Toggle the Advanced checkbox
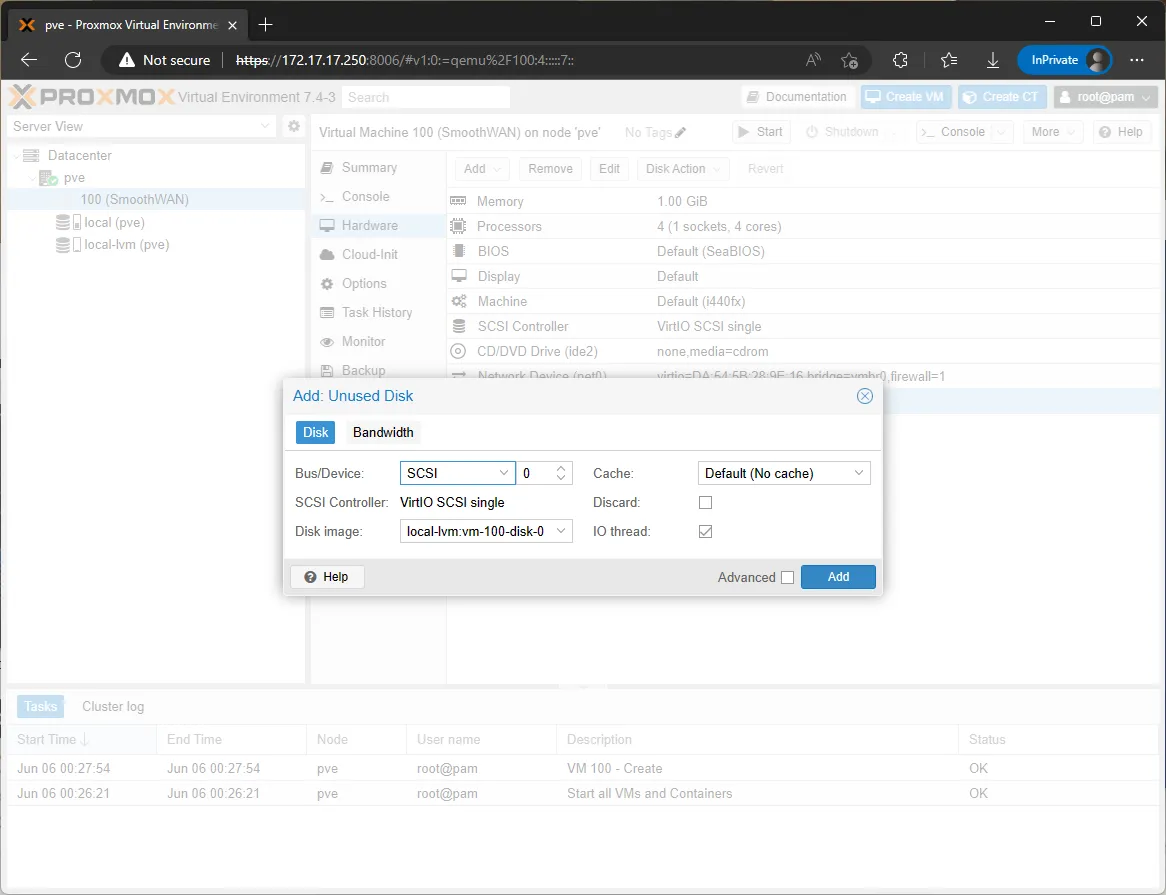This screenshot has height=895, width=1166. [x=787, y=578]
